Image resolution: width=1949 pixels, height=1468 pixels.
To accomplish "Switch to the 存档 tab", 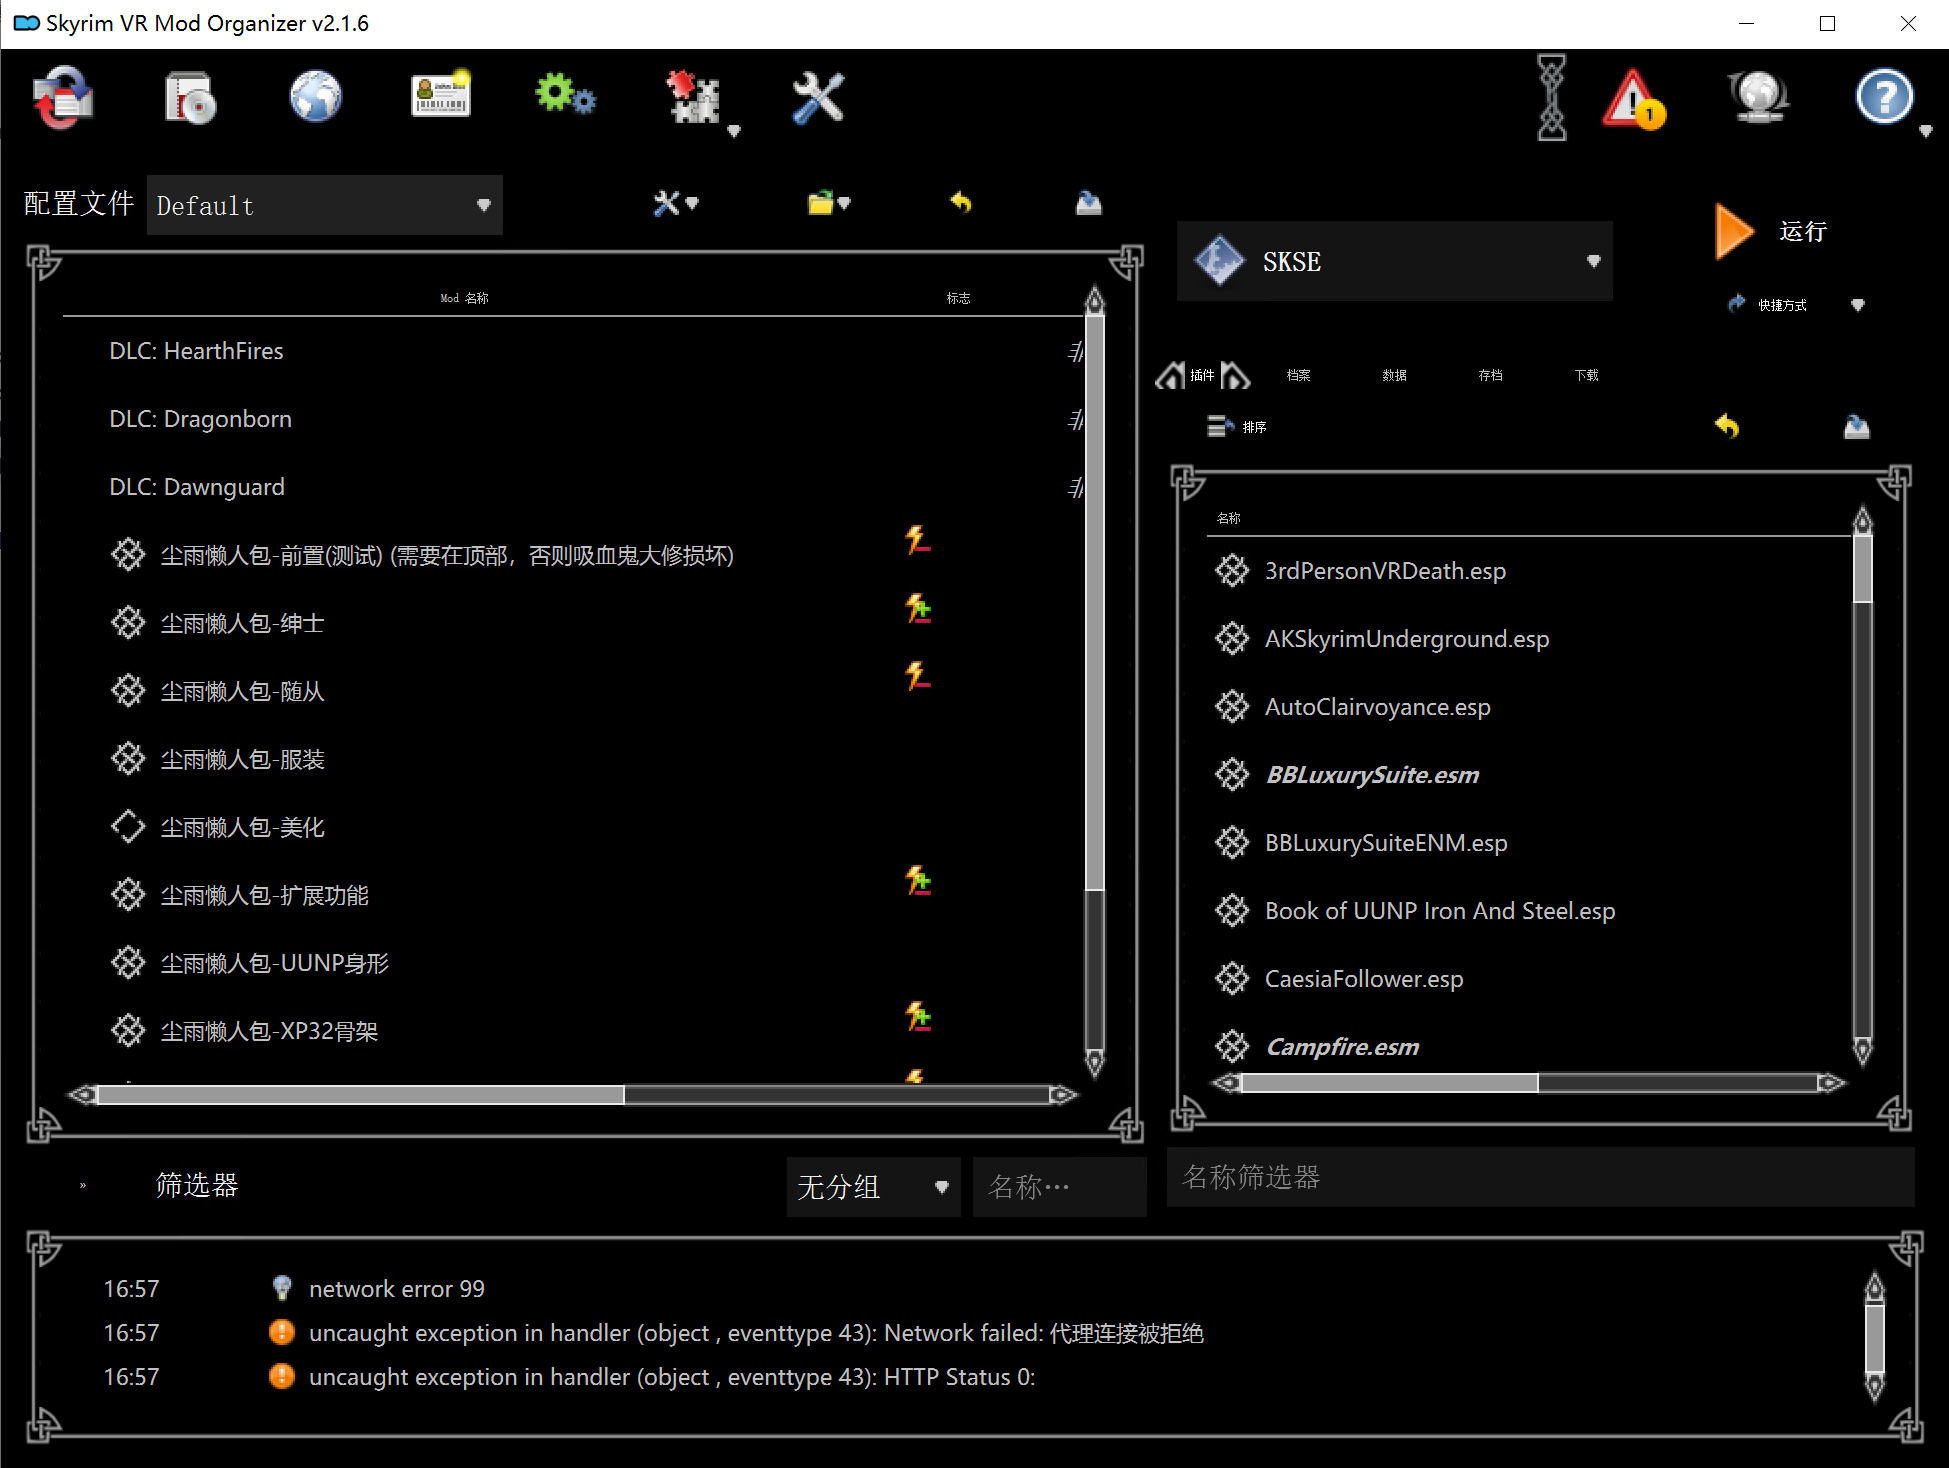I will click(x=1490, y=375).
